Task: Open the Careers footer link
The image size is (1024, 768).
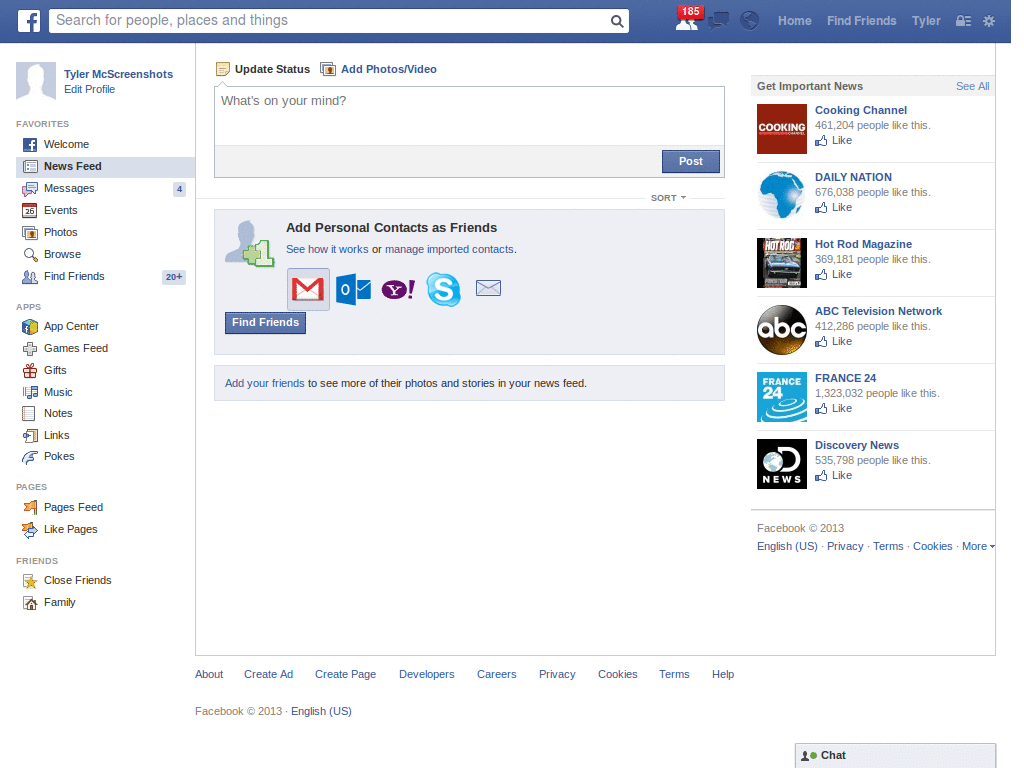Action: pyautogui.click(x=496, y=675)
